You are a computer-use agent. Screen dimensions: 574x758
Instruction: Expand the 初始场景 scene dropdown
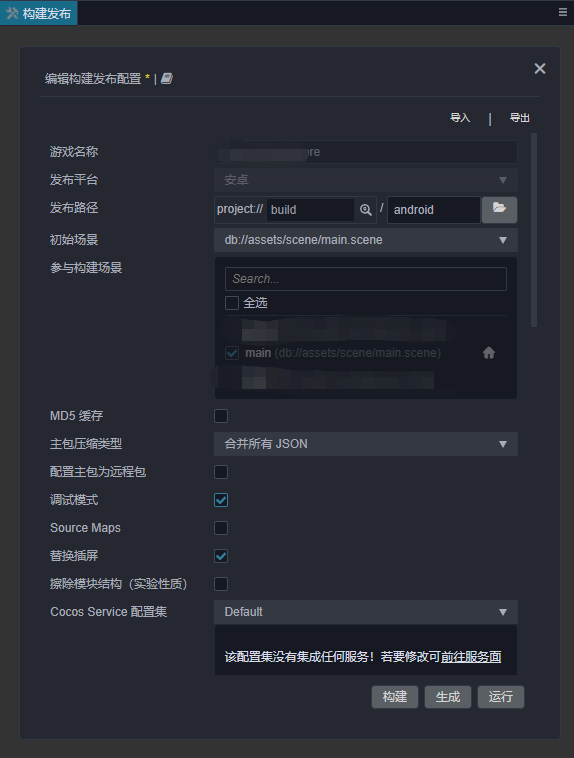[x=366, y=240]
